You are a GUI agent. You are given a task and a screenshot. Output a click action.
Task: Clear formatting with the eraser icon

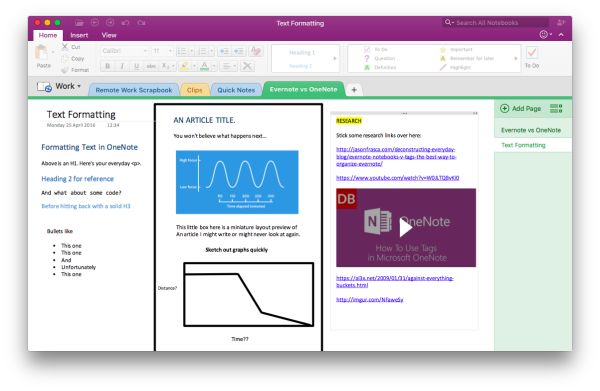pos(256,51)
